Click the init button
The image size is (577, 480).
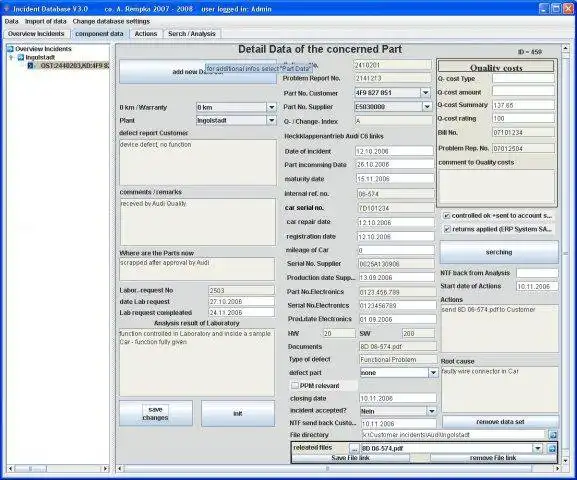[238, 413]
